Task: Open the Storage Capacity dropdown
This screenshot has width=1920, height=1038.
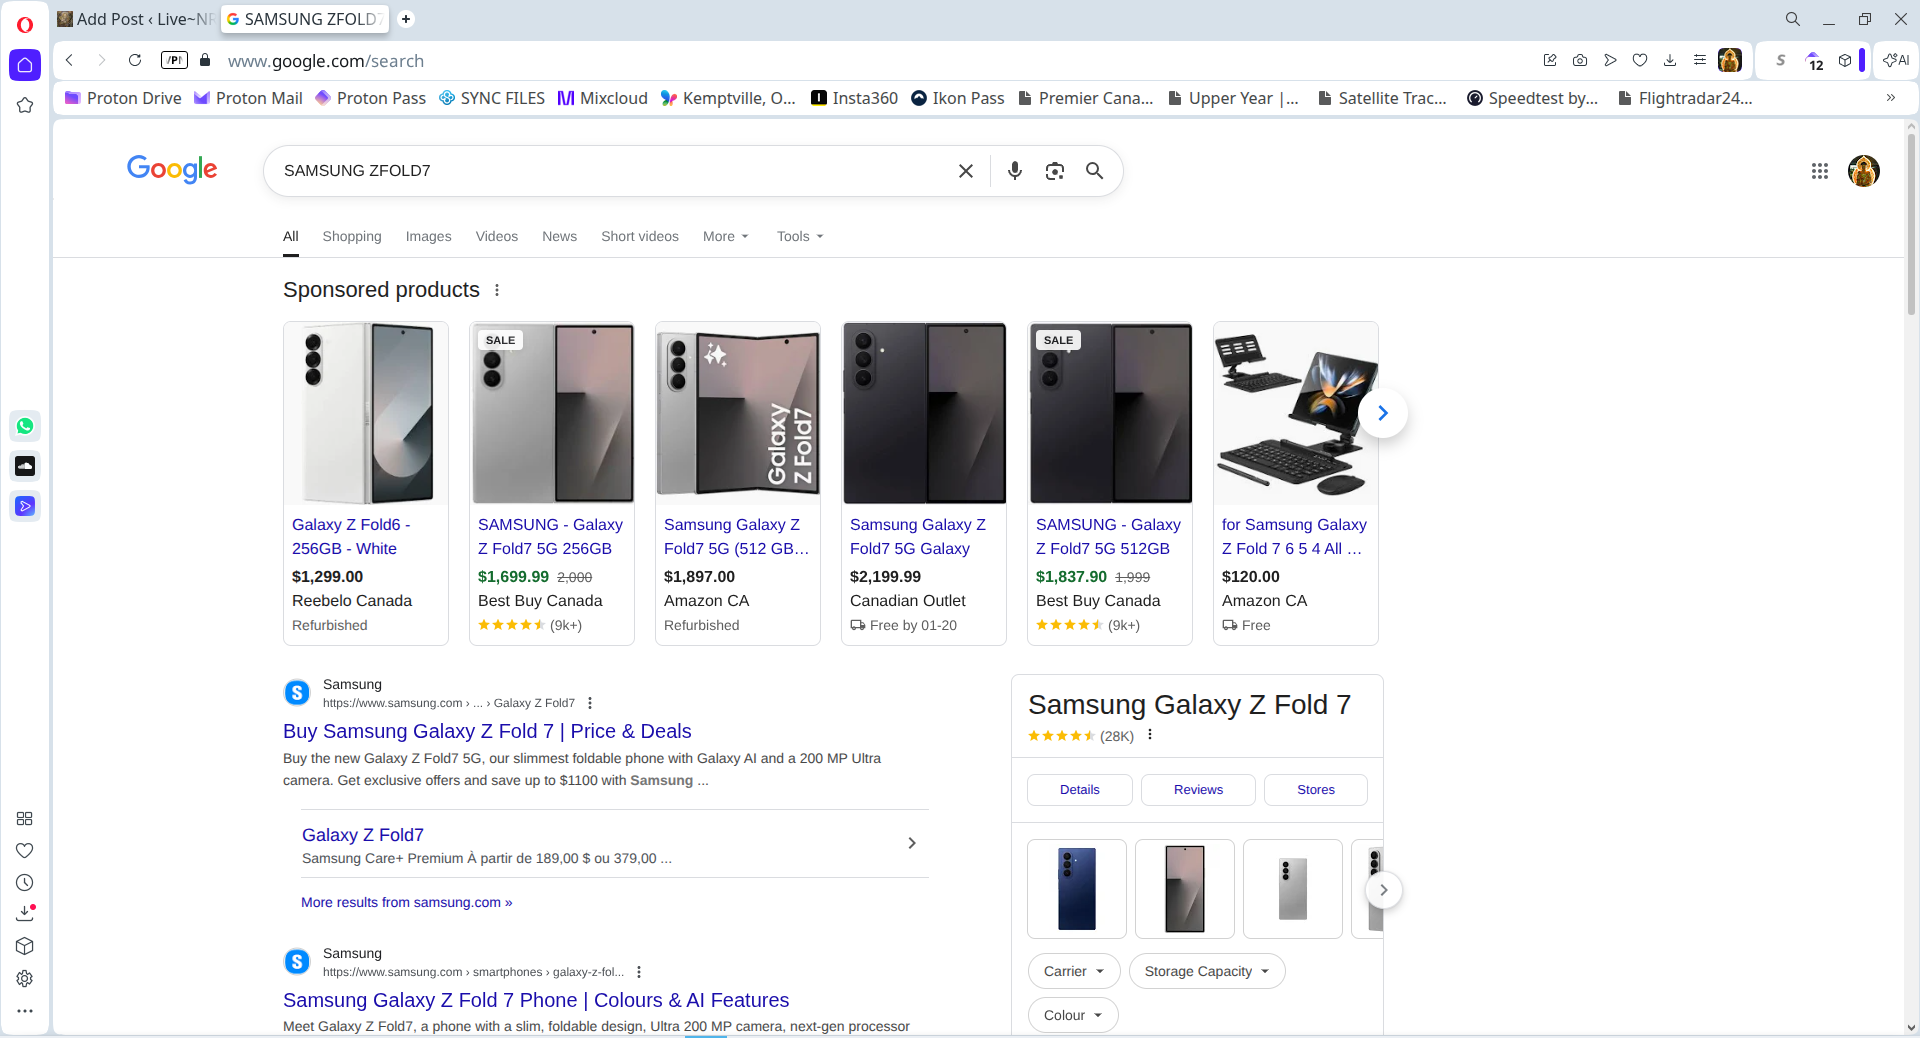Action: click(x=1206, y=971)
